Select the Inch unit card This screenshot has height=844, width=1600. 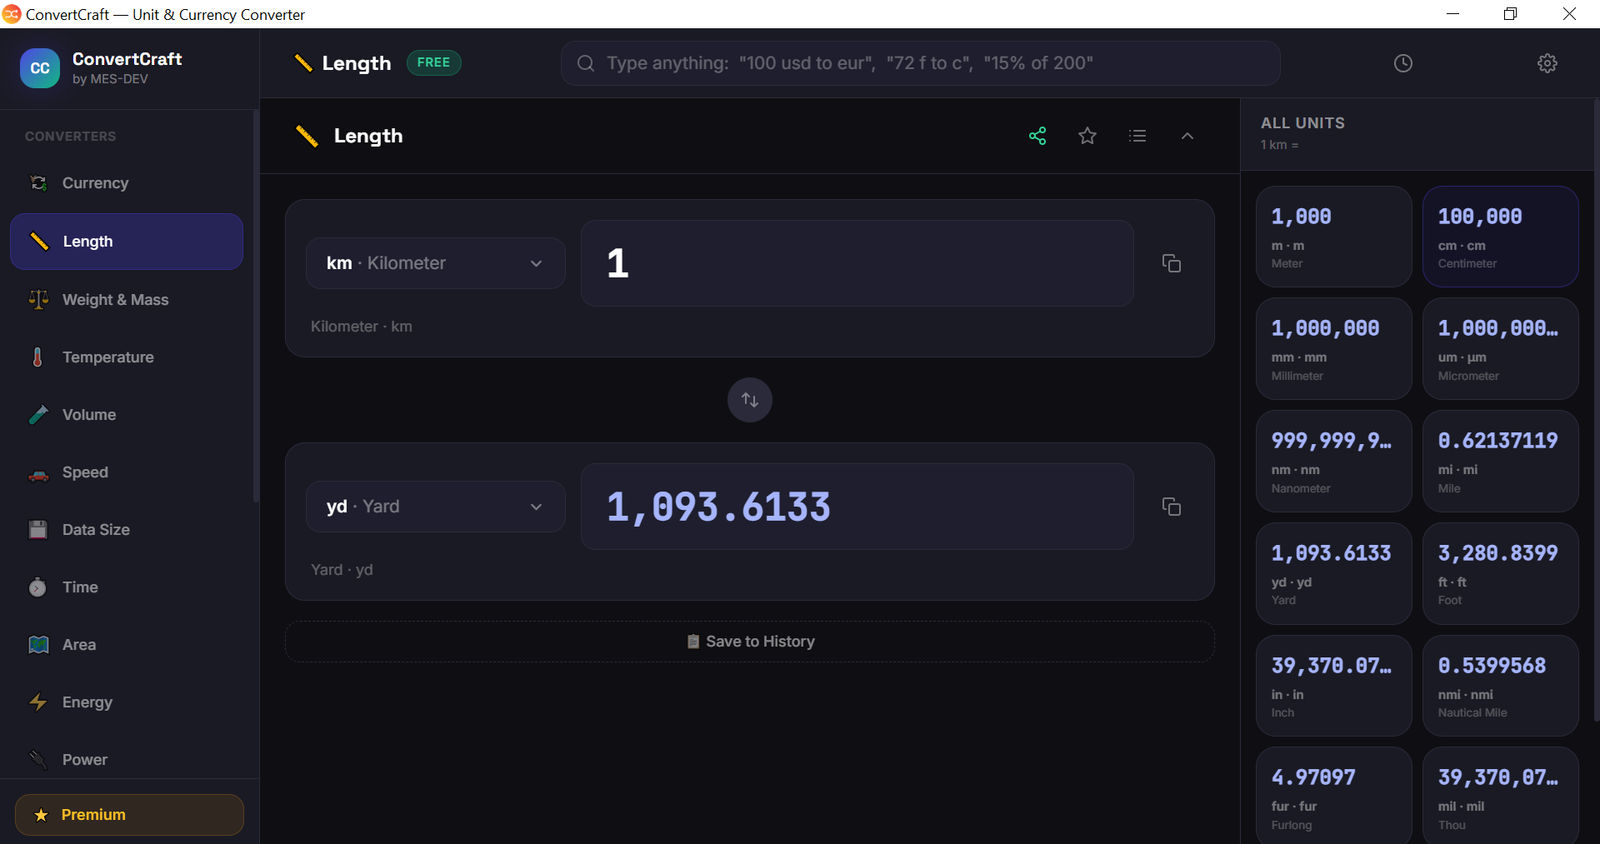coord(1334,686)
